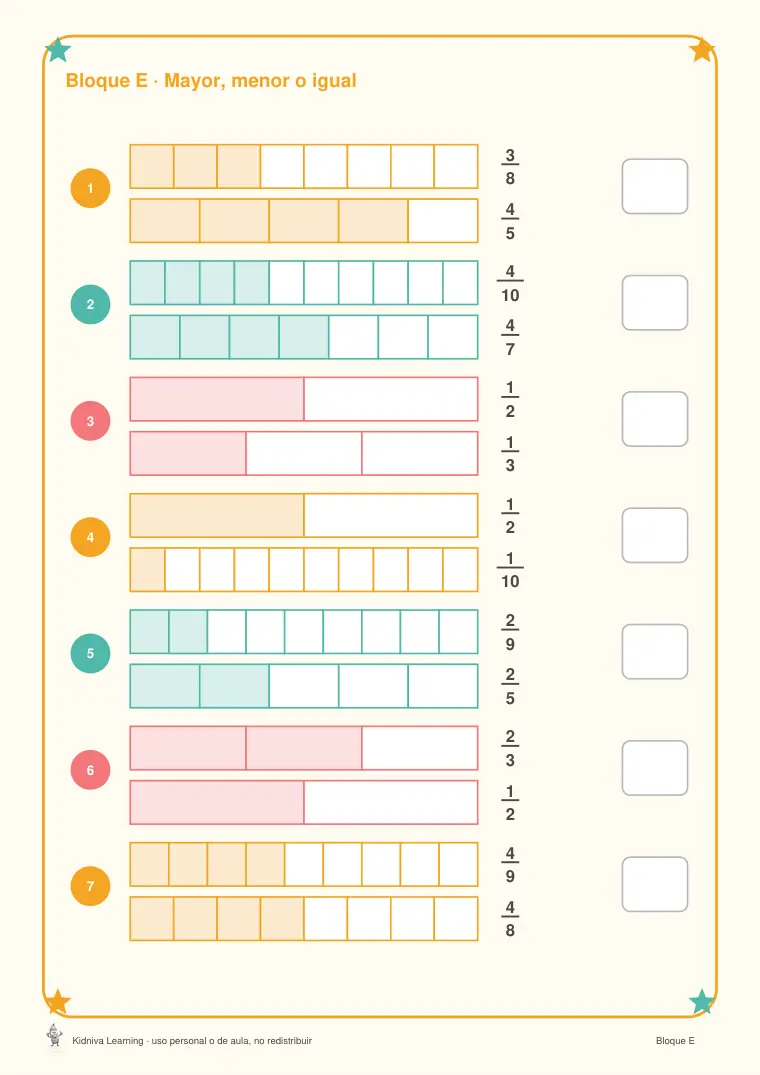Click the single shaded cell of the 1/10 bar
Screen dimensions: 760x1075
coord(147,570)
